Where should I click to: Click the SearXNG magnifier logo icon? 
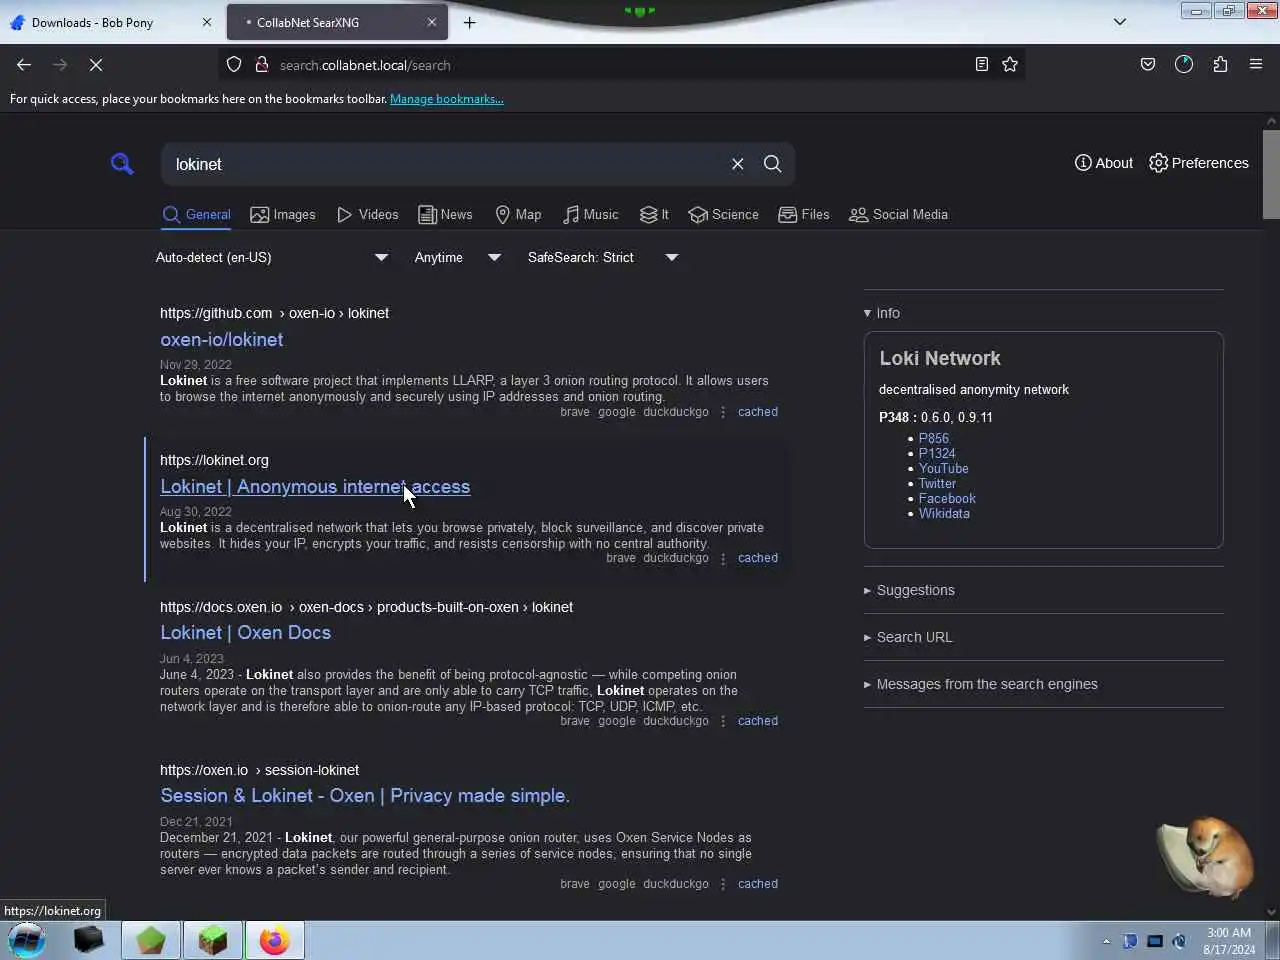(122, 164)
